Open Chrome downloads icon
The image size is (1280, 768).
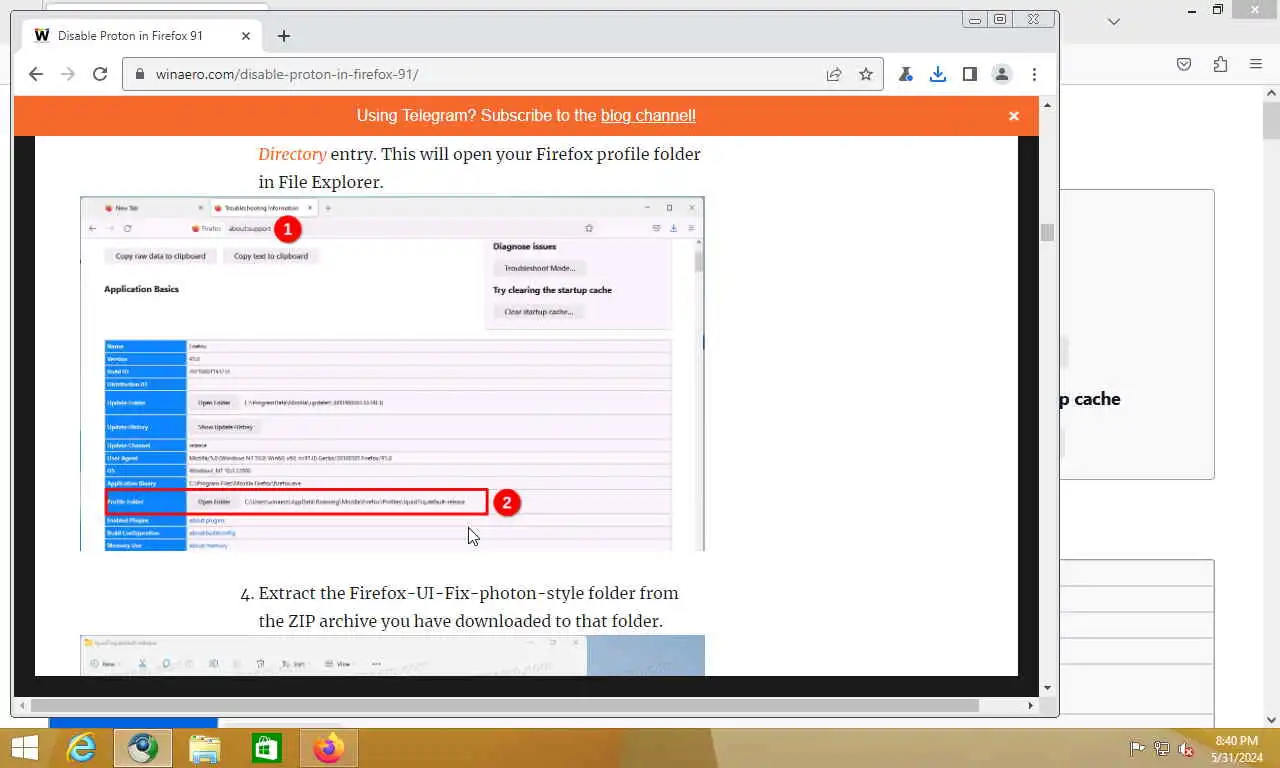click(x=938, y=74)
